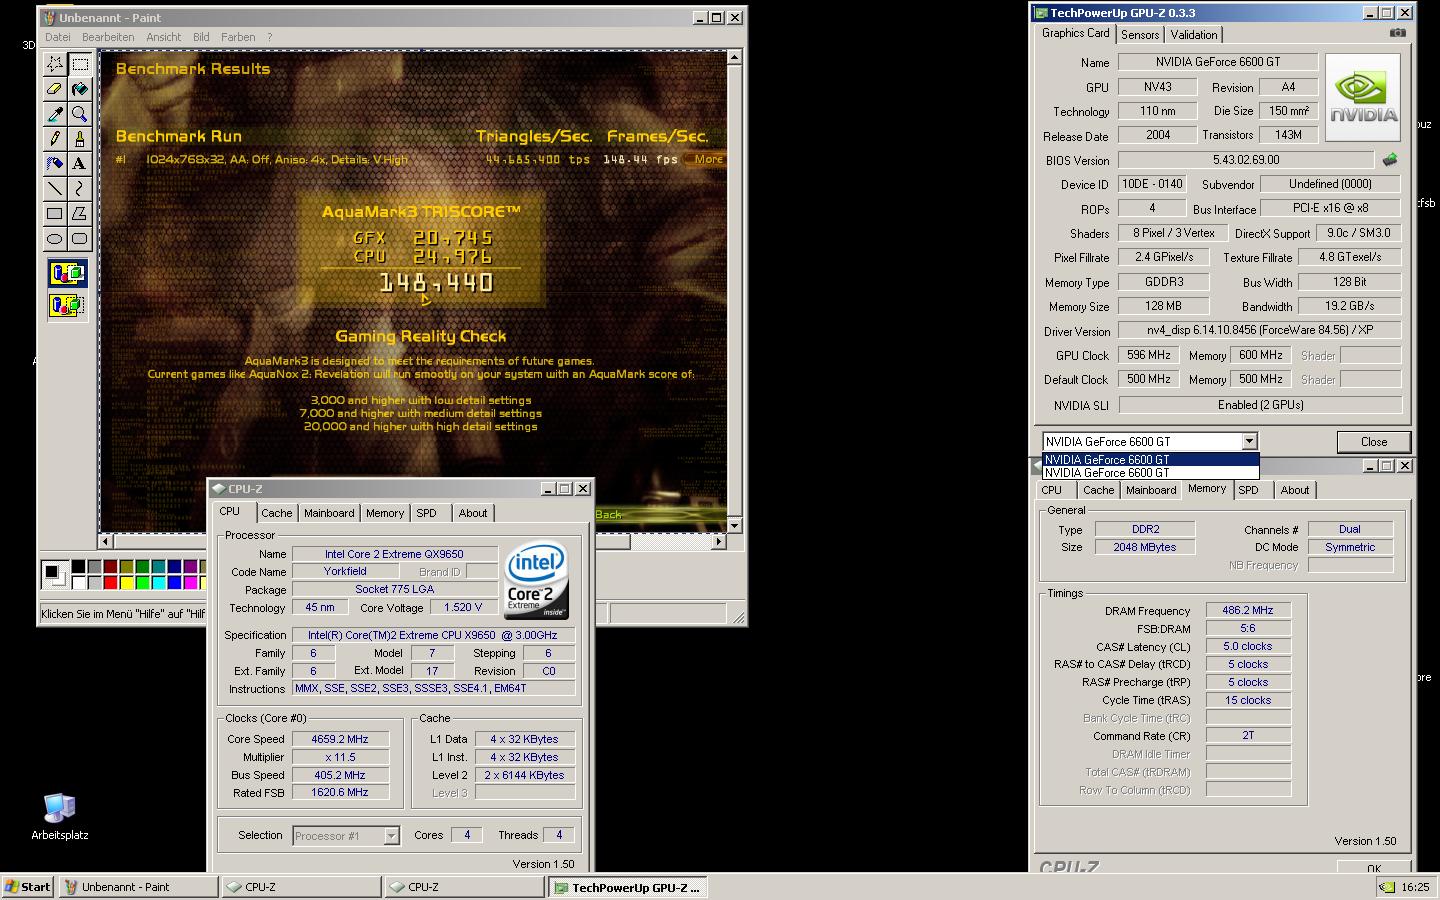Pick the magenta swatch in Paint's palette
1440x900 pixels.
tap(190, 582)
